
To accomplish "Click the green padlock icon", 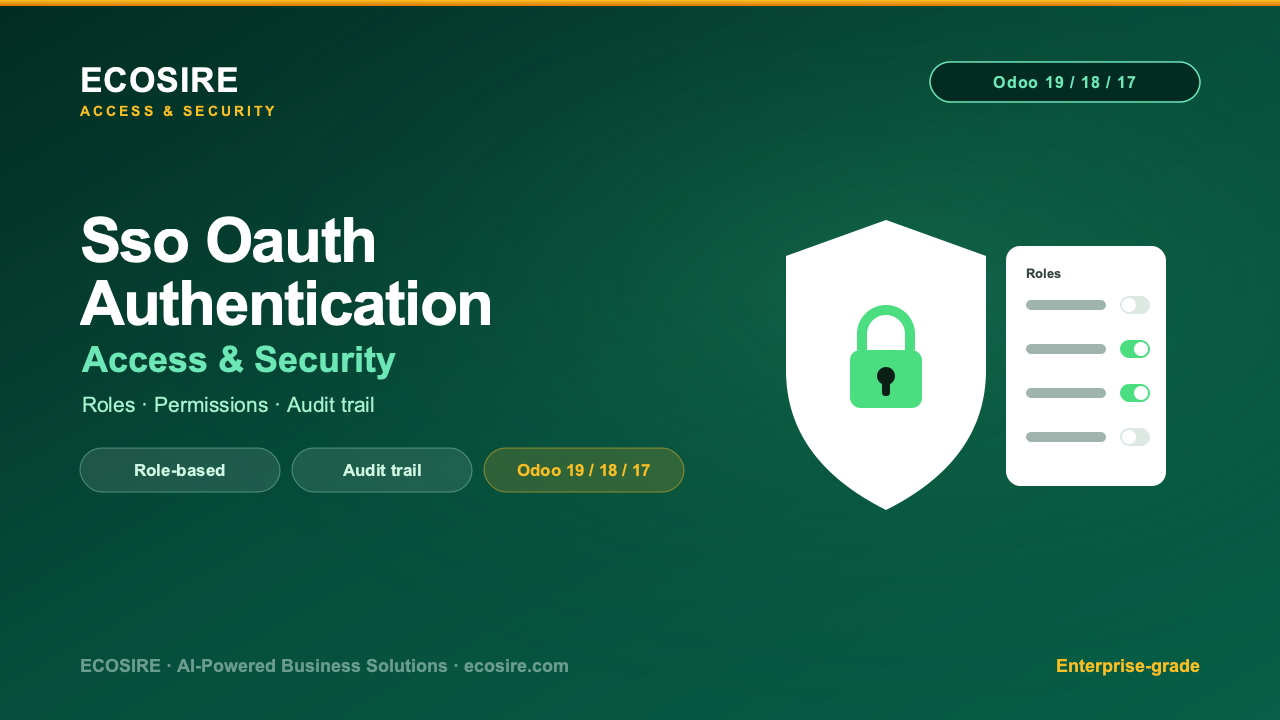I will click(886, 357).
